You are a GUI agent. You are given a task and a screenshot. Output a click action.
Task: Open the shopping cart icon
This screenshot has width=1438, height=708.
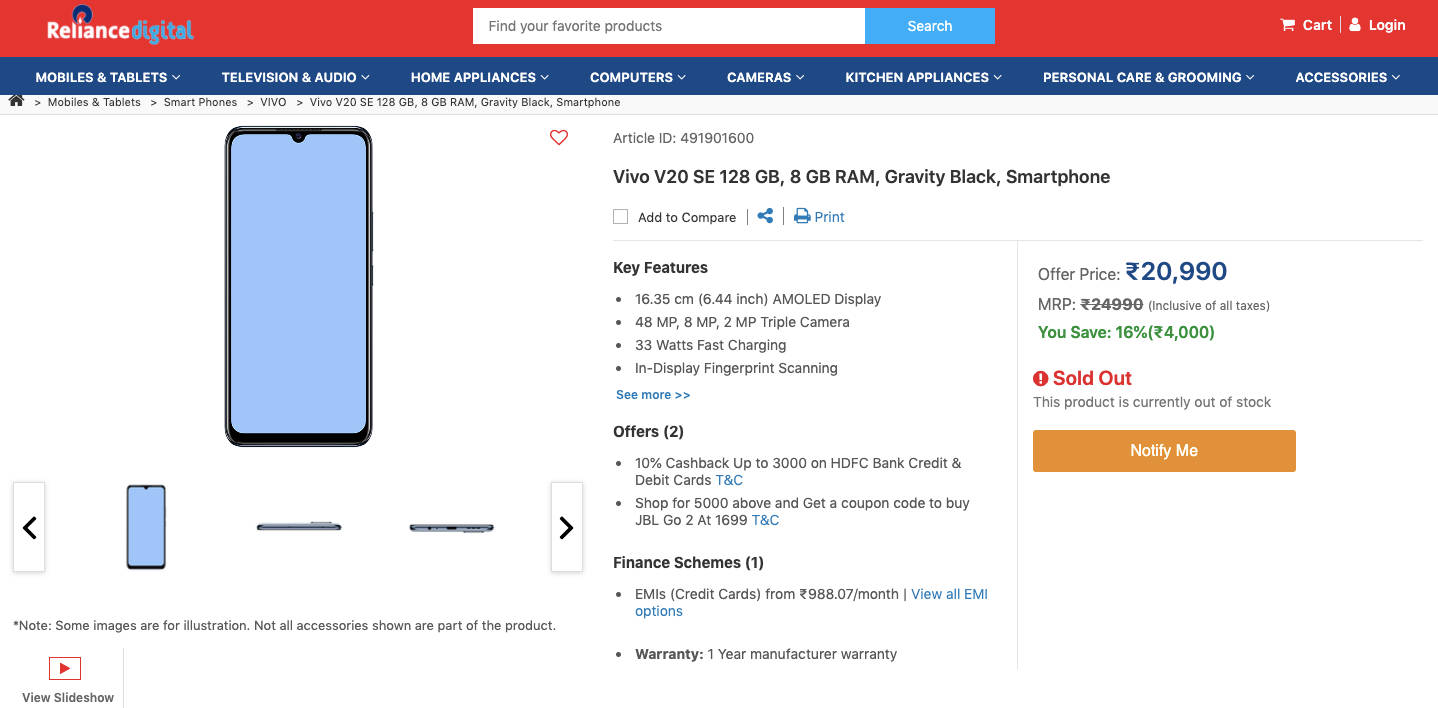(1288, 25)
